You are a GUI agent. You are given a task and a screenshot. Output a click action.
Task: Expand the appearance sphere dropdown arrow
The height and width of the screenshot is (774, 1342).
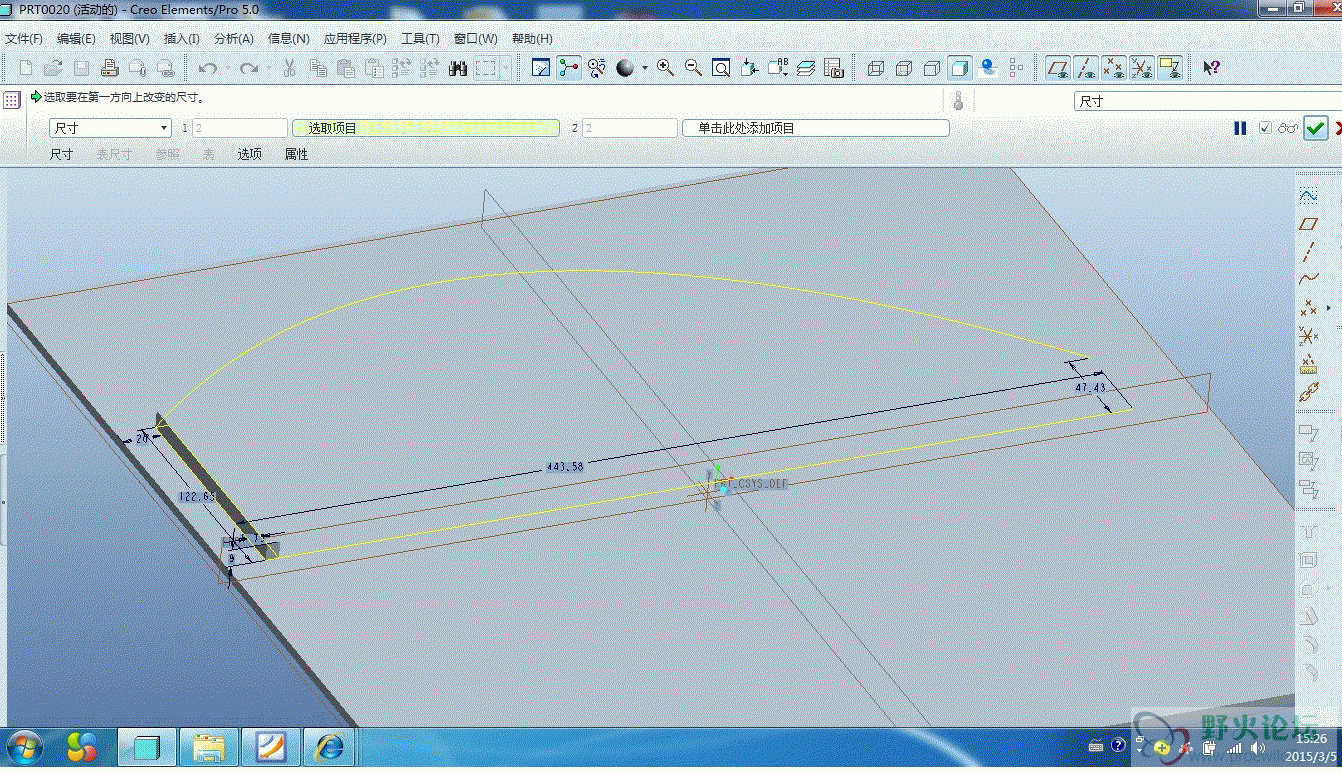click(x=645, y=68)
